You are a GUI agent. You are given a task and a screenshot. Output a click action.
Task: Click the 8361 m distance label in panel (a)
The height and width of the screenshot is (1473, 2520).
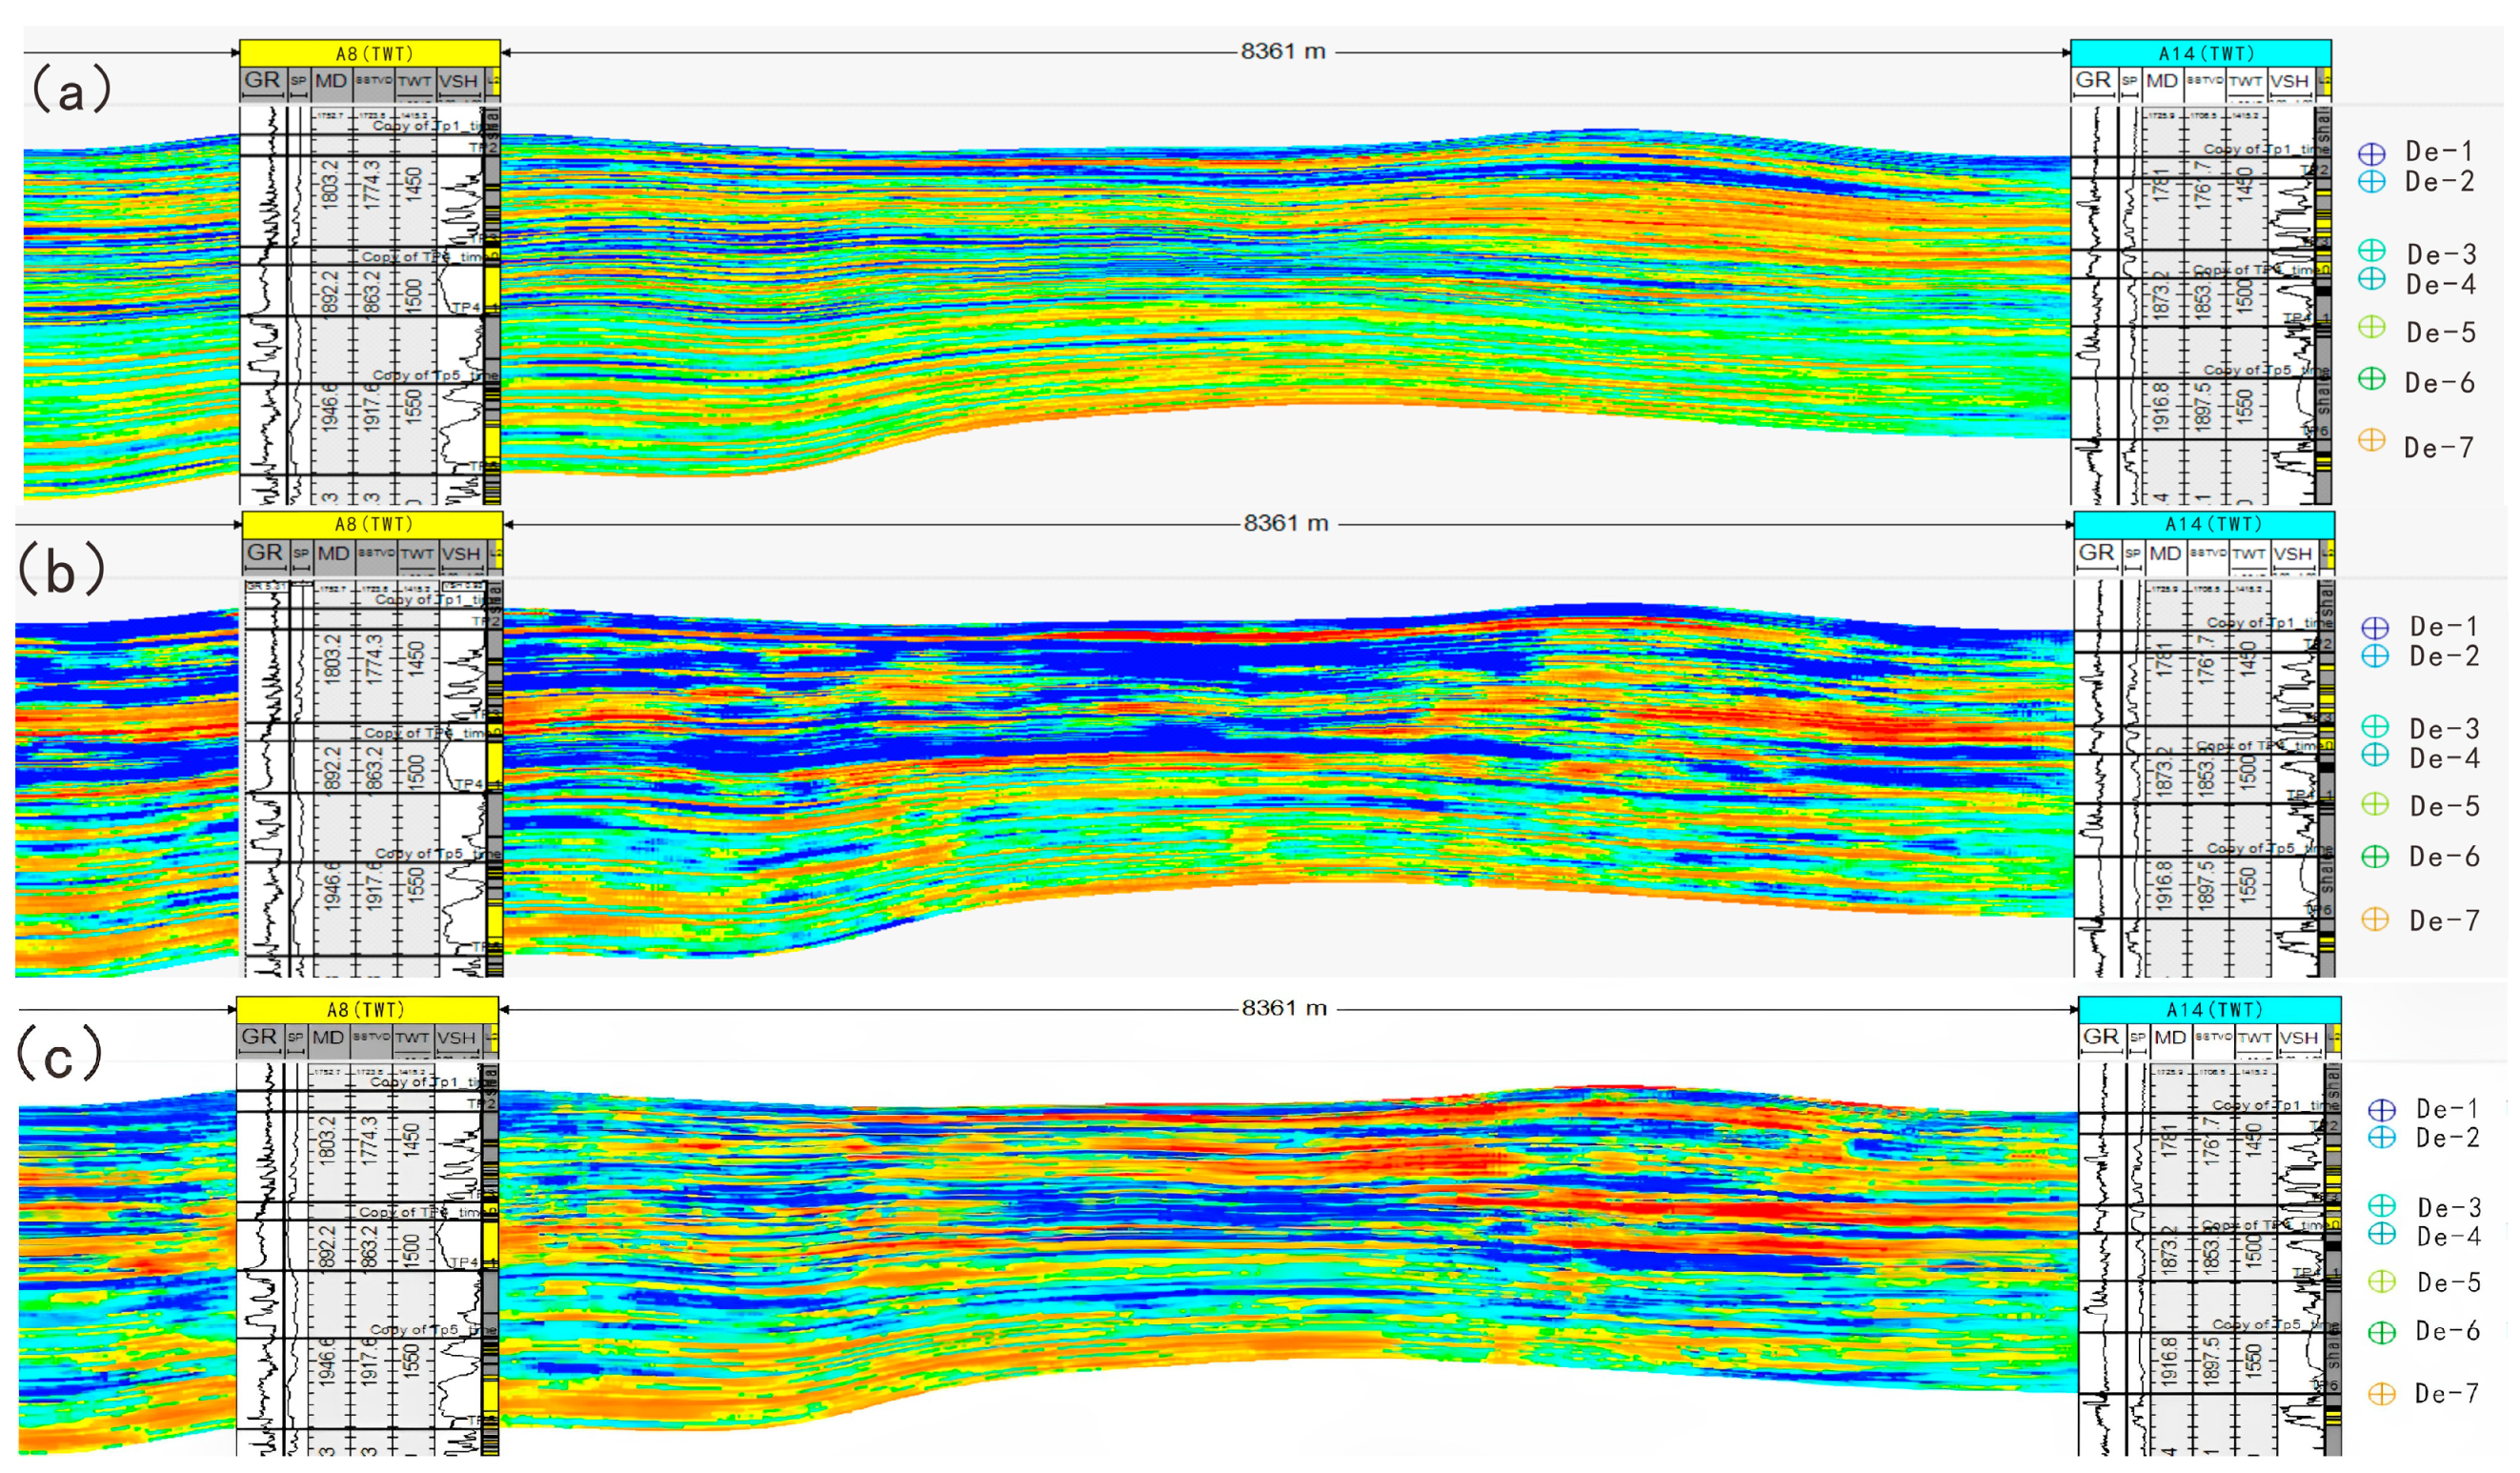point(1283,52)
